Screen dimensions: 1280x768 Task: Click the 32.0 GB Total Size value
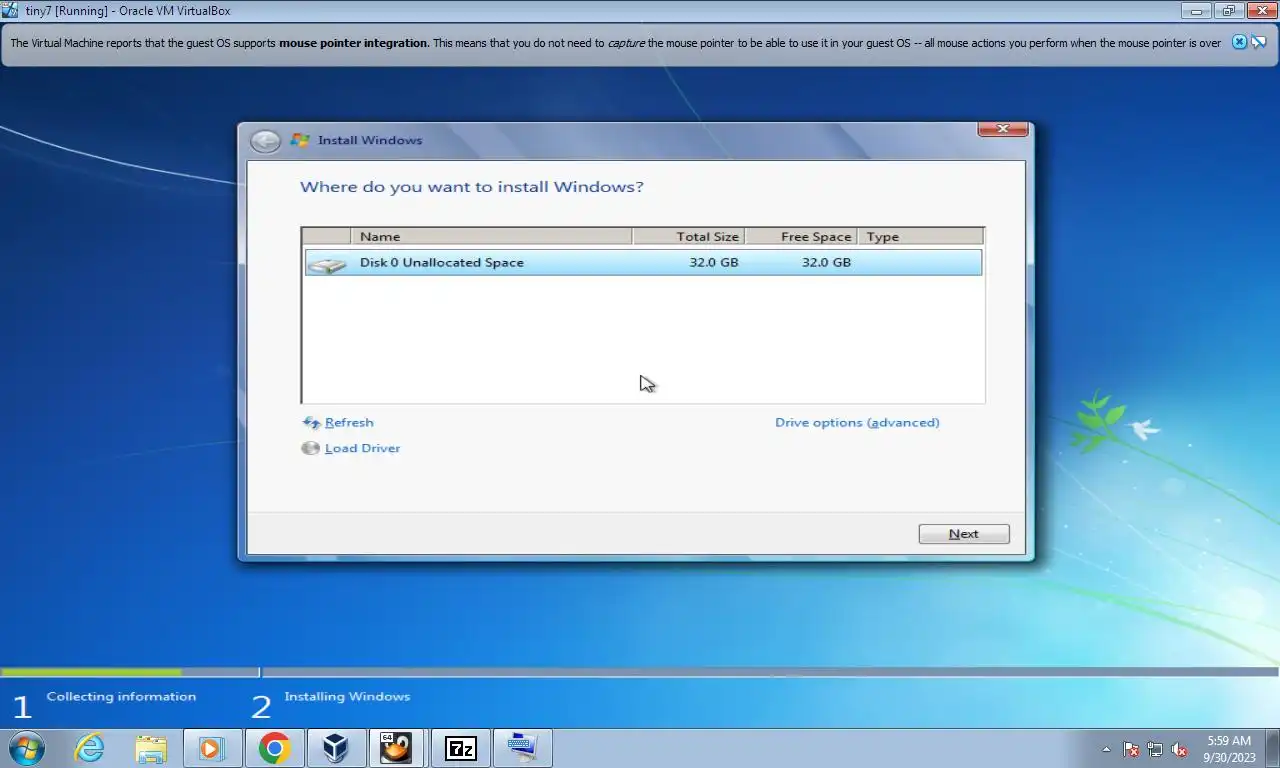(714, 263)
